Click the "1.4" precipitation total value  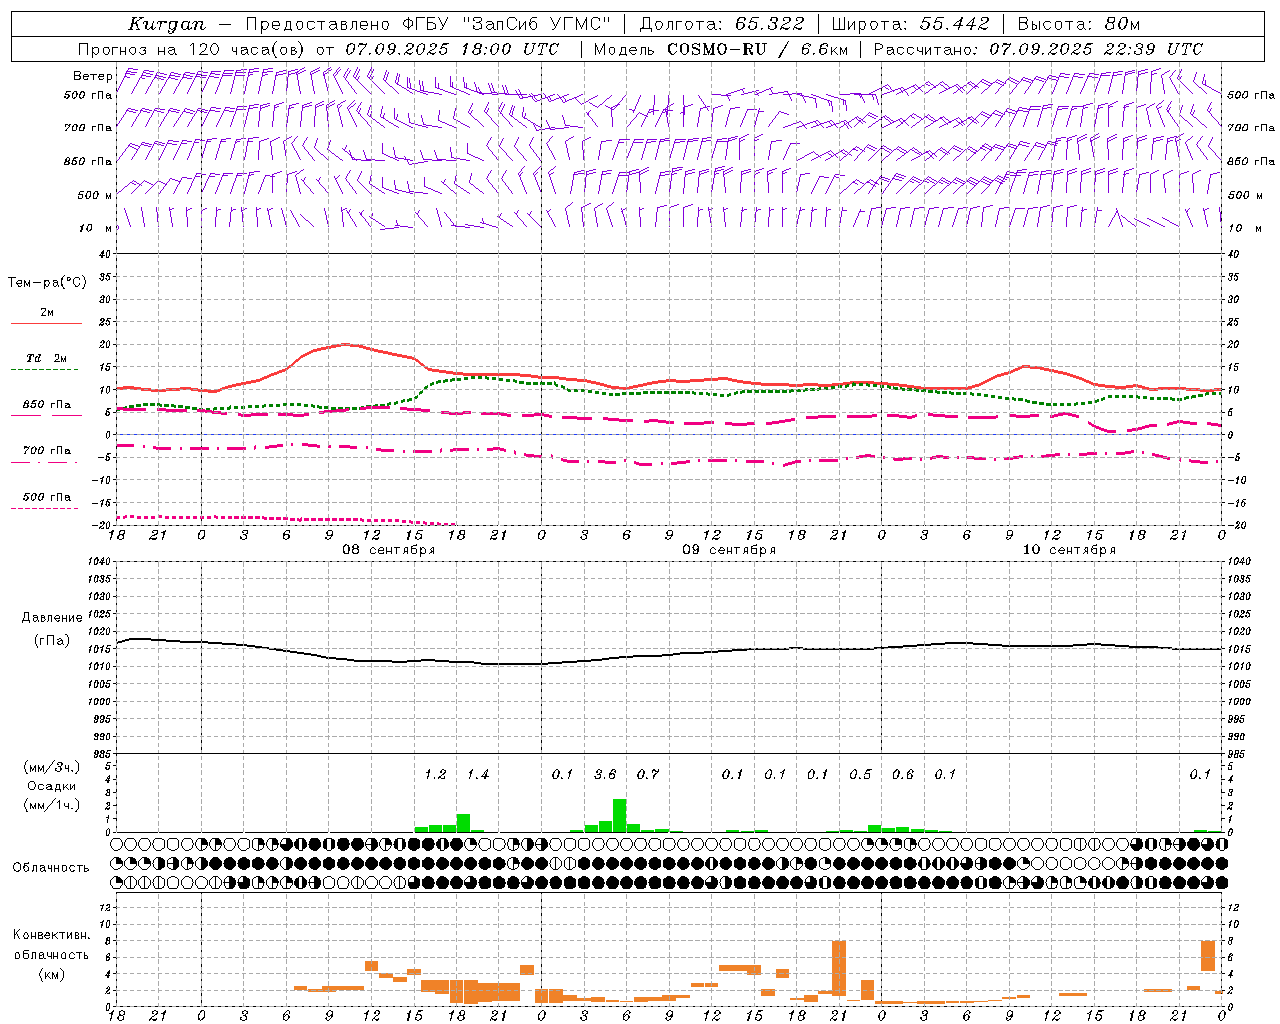coord(478,774)
